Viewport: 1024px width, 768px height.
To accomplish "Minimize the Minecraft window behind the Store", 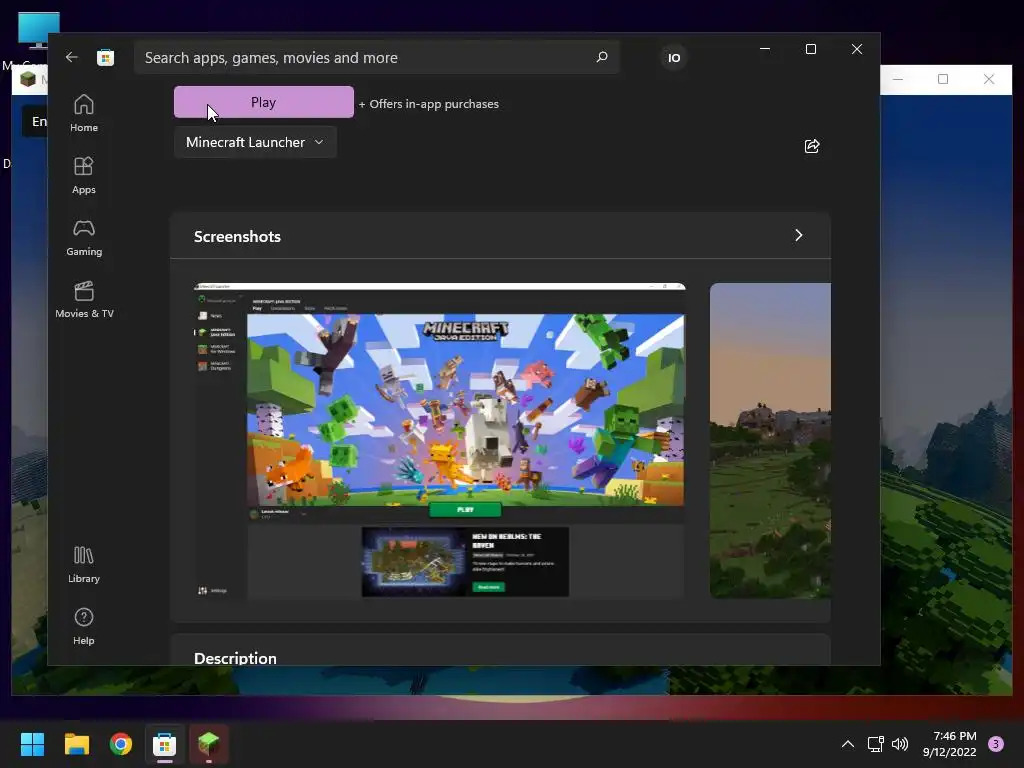I will (898, 79).
